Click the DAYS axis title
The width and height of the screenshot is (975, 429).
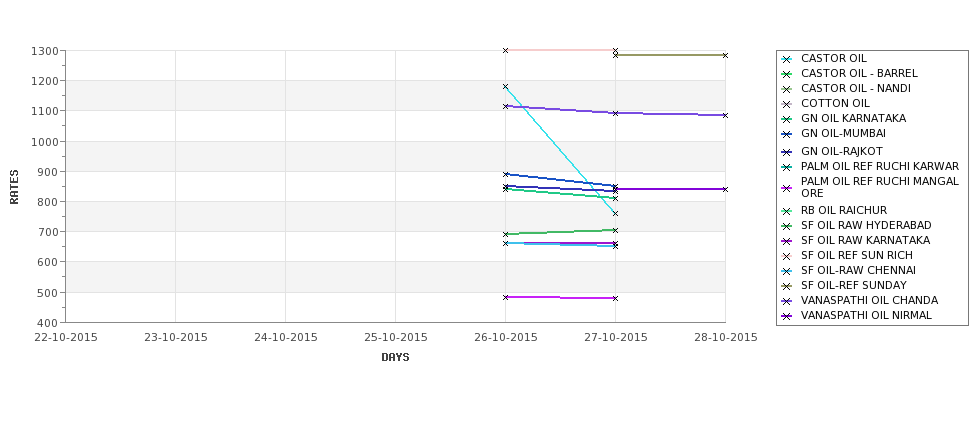395,358
